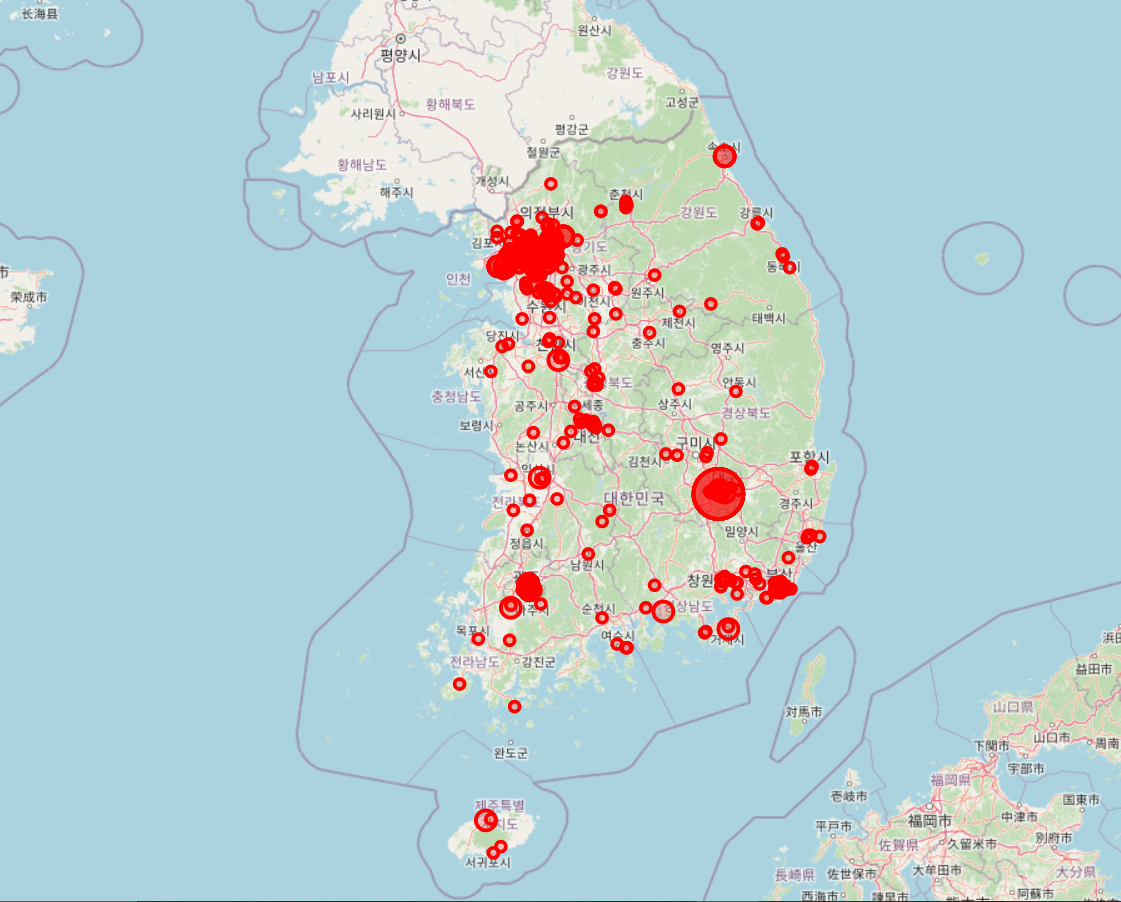Select the 평강군 label
This screenshot has height=902, width=1121.
coord(572,129)
